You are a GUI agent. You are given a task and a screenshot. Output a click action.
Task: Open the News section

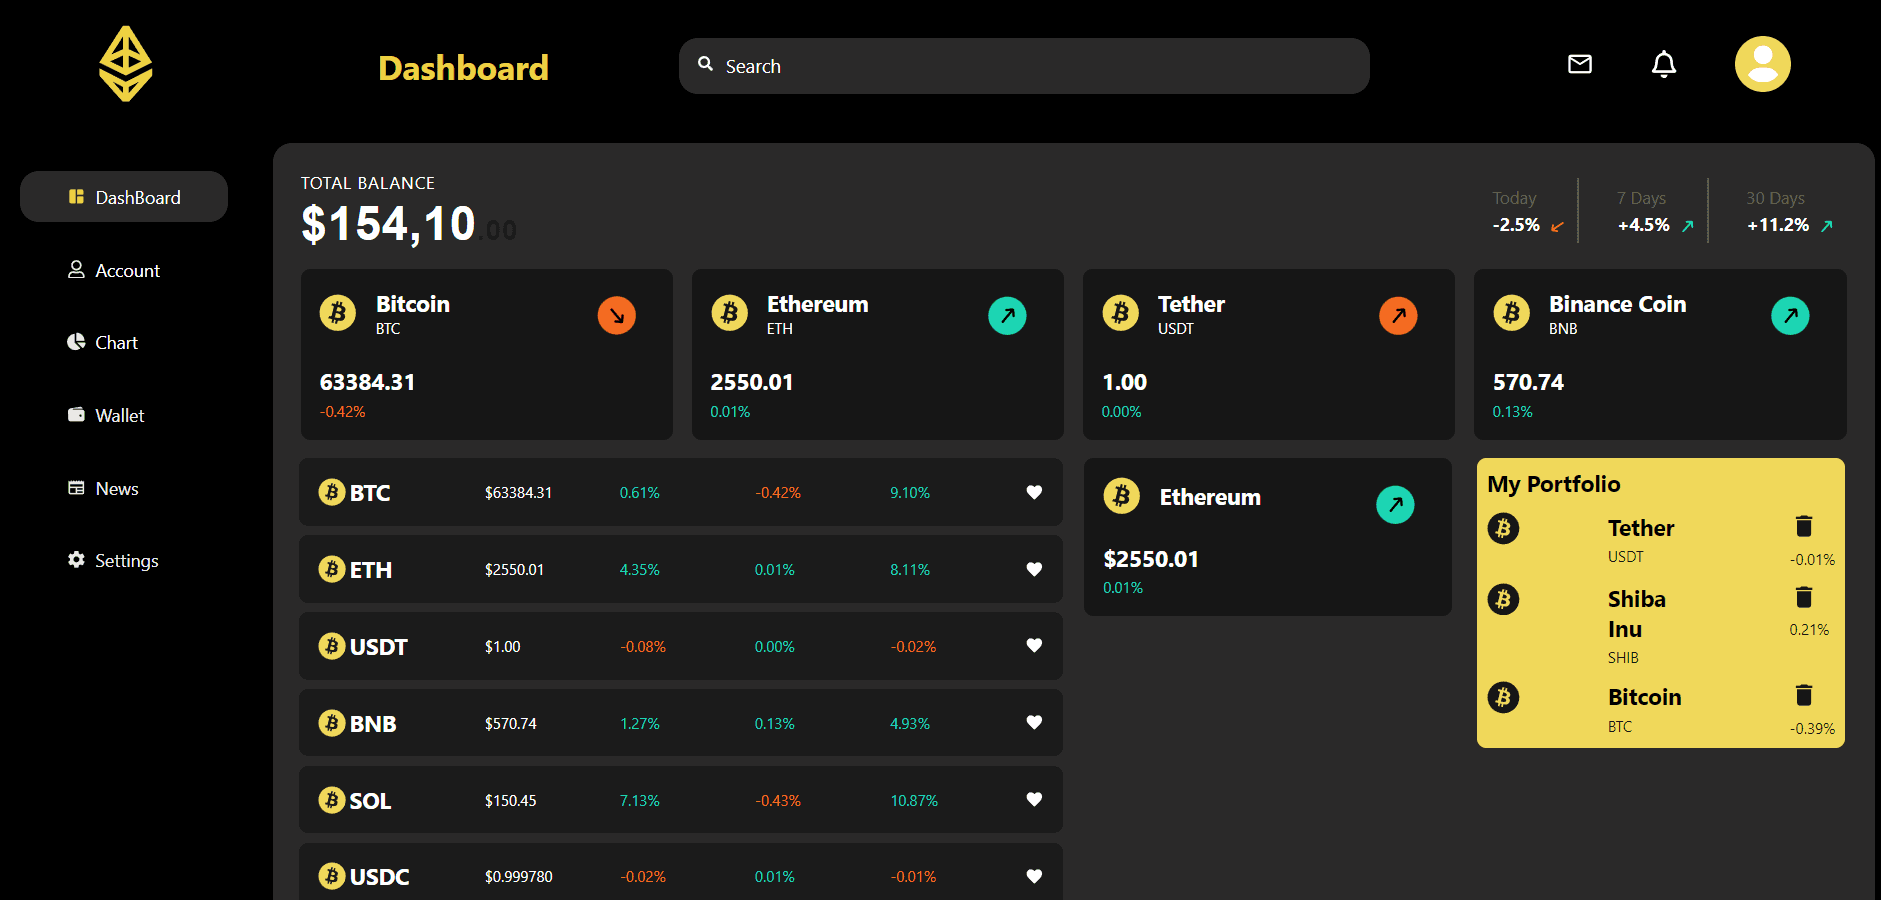tap(103, 488)
